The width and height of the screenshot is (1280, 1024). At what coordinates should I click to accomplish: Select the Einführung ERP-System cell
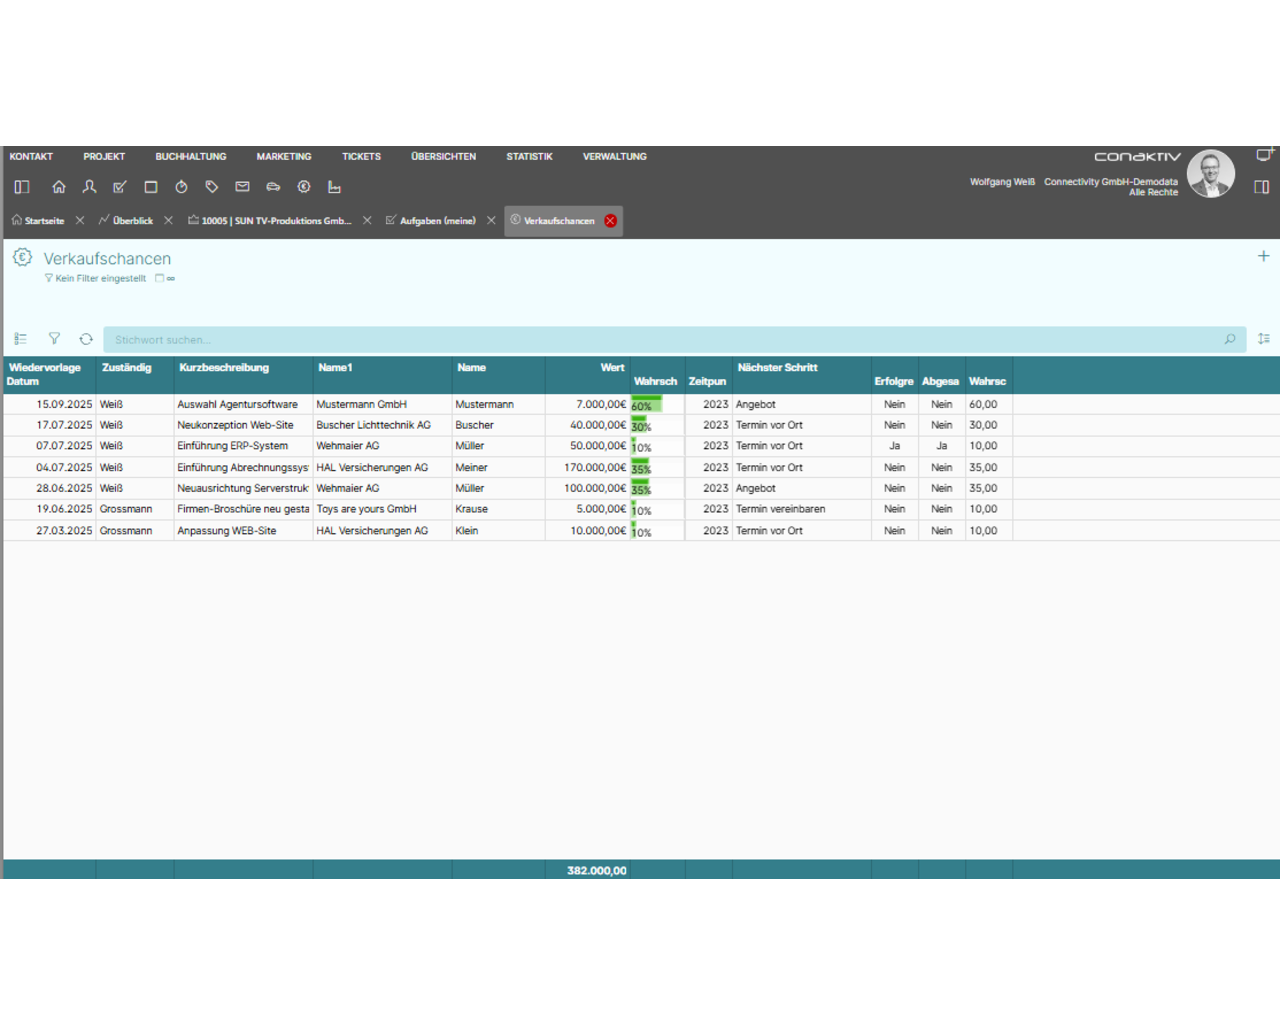point(243,446)
